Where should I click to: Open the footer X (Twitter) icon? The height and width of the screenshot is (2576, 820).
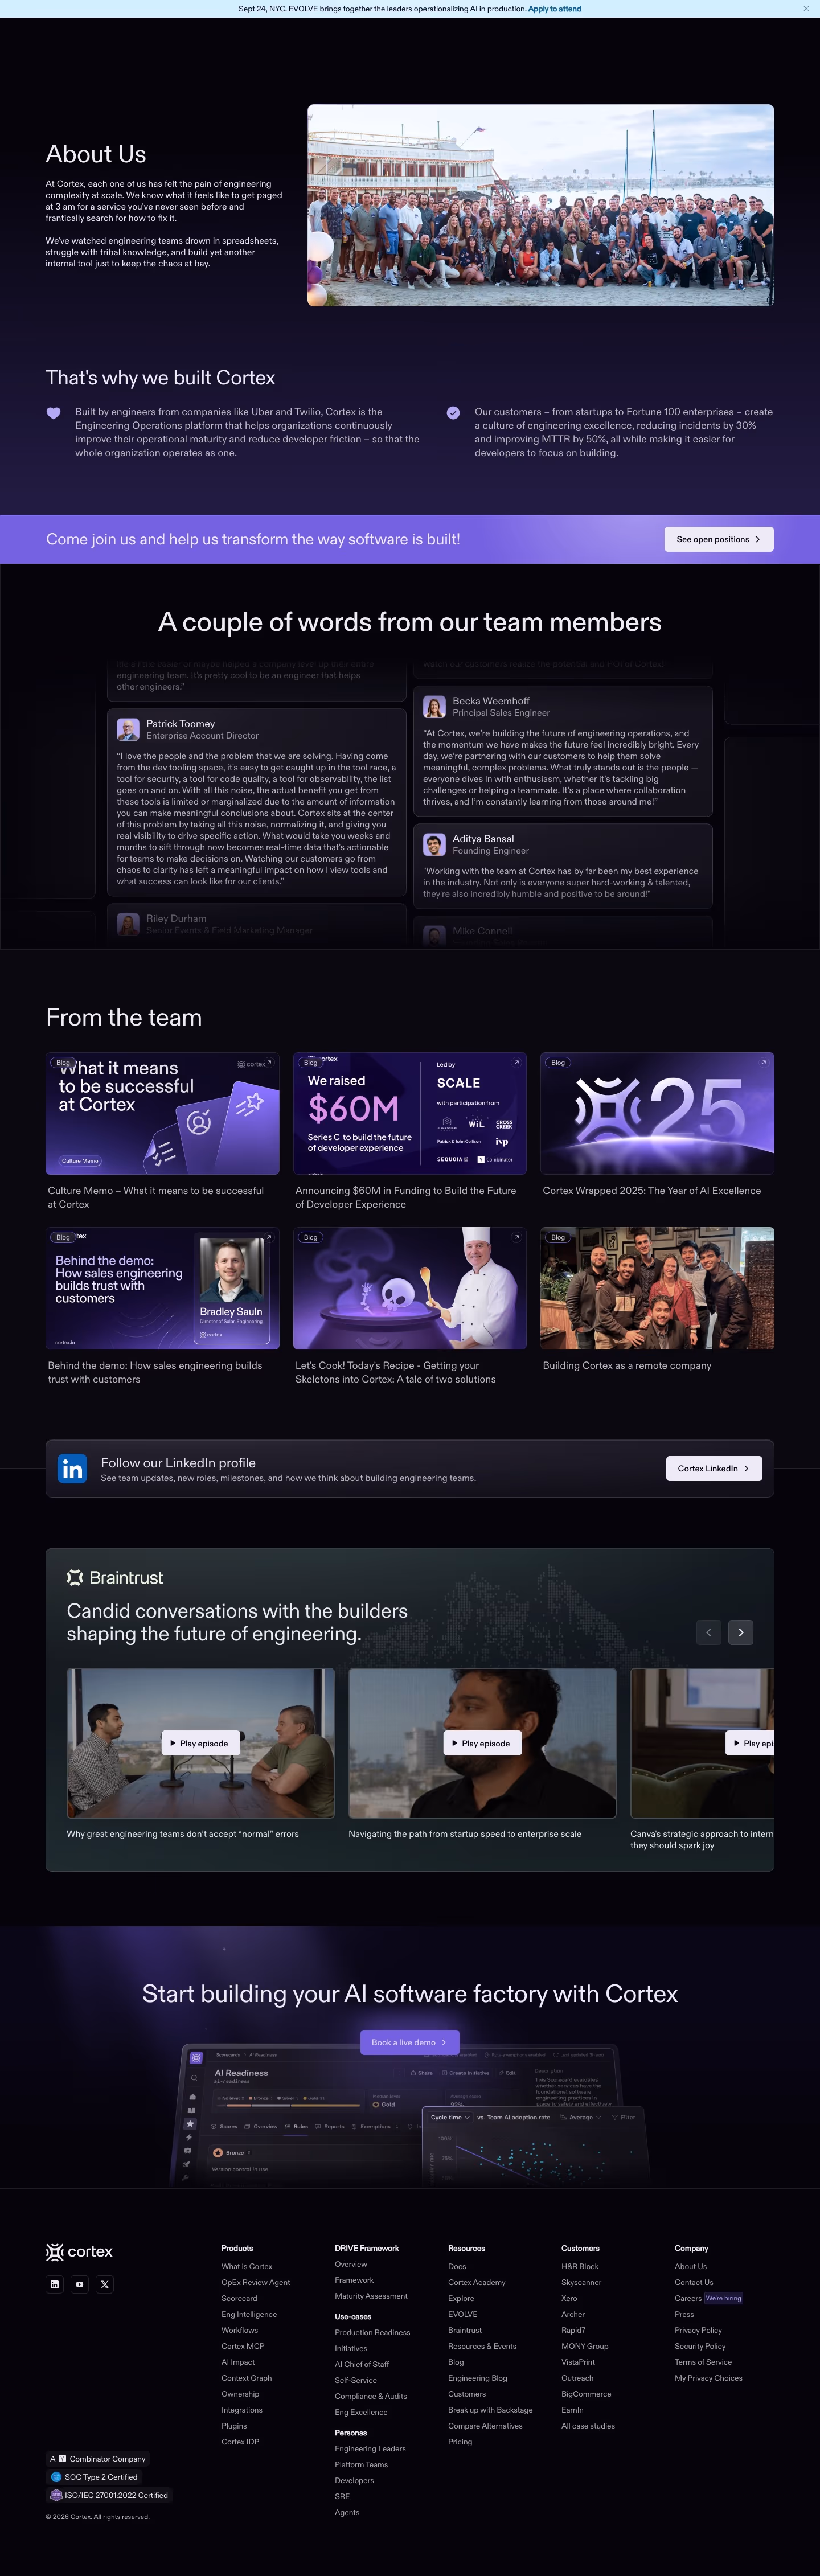(x=105, y=2284)
